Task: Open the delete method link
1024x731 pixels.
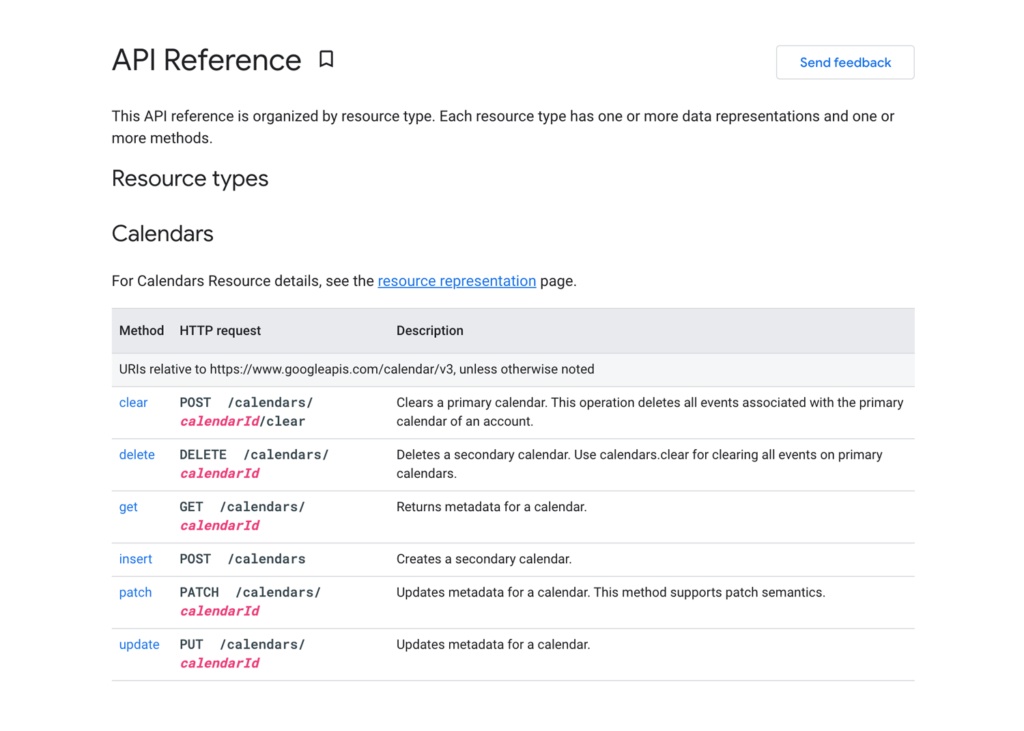Action: tap(137, 455)
